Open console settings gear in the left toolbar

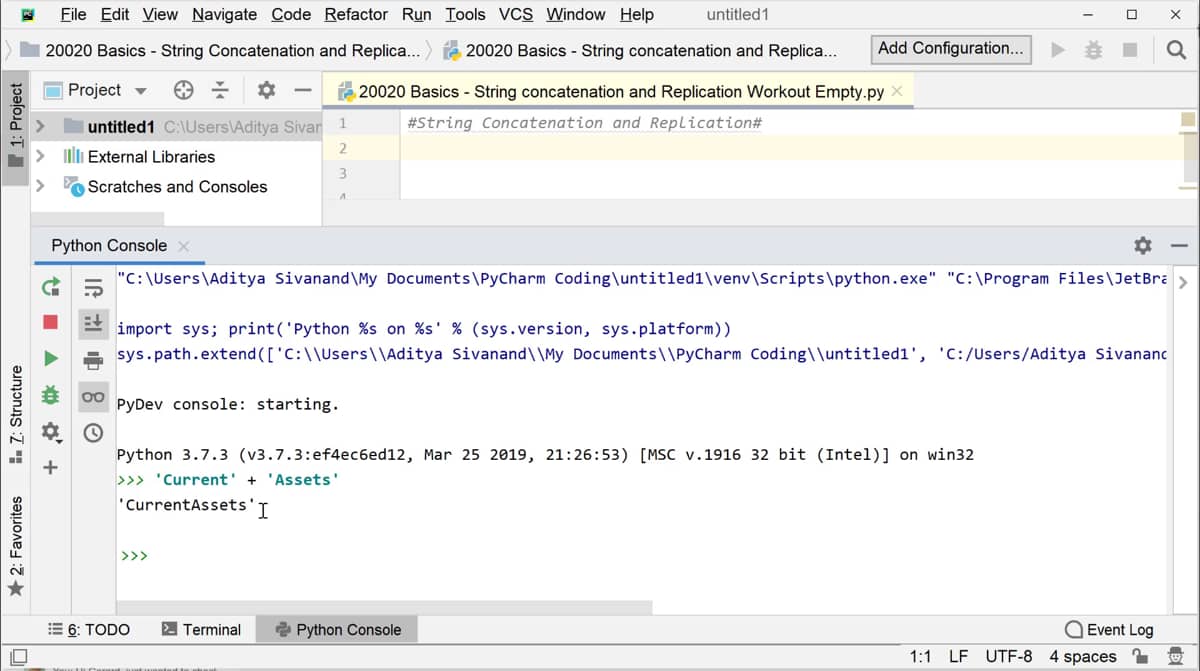(50, 432)
